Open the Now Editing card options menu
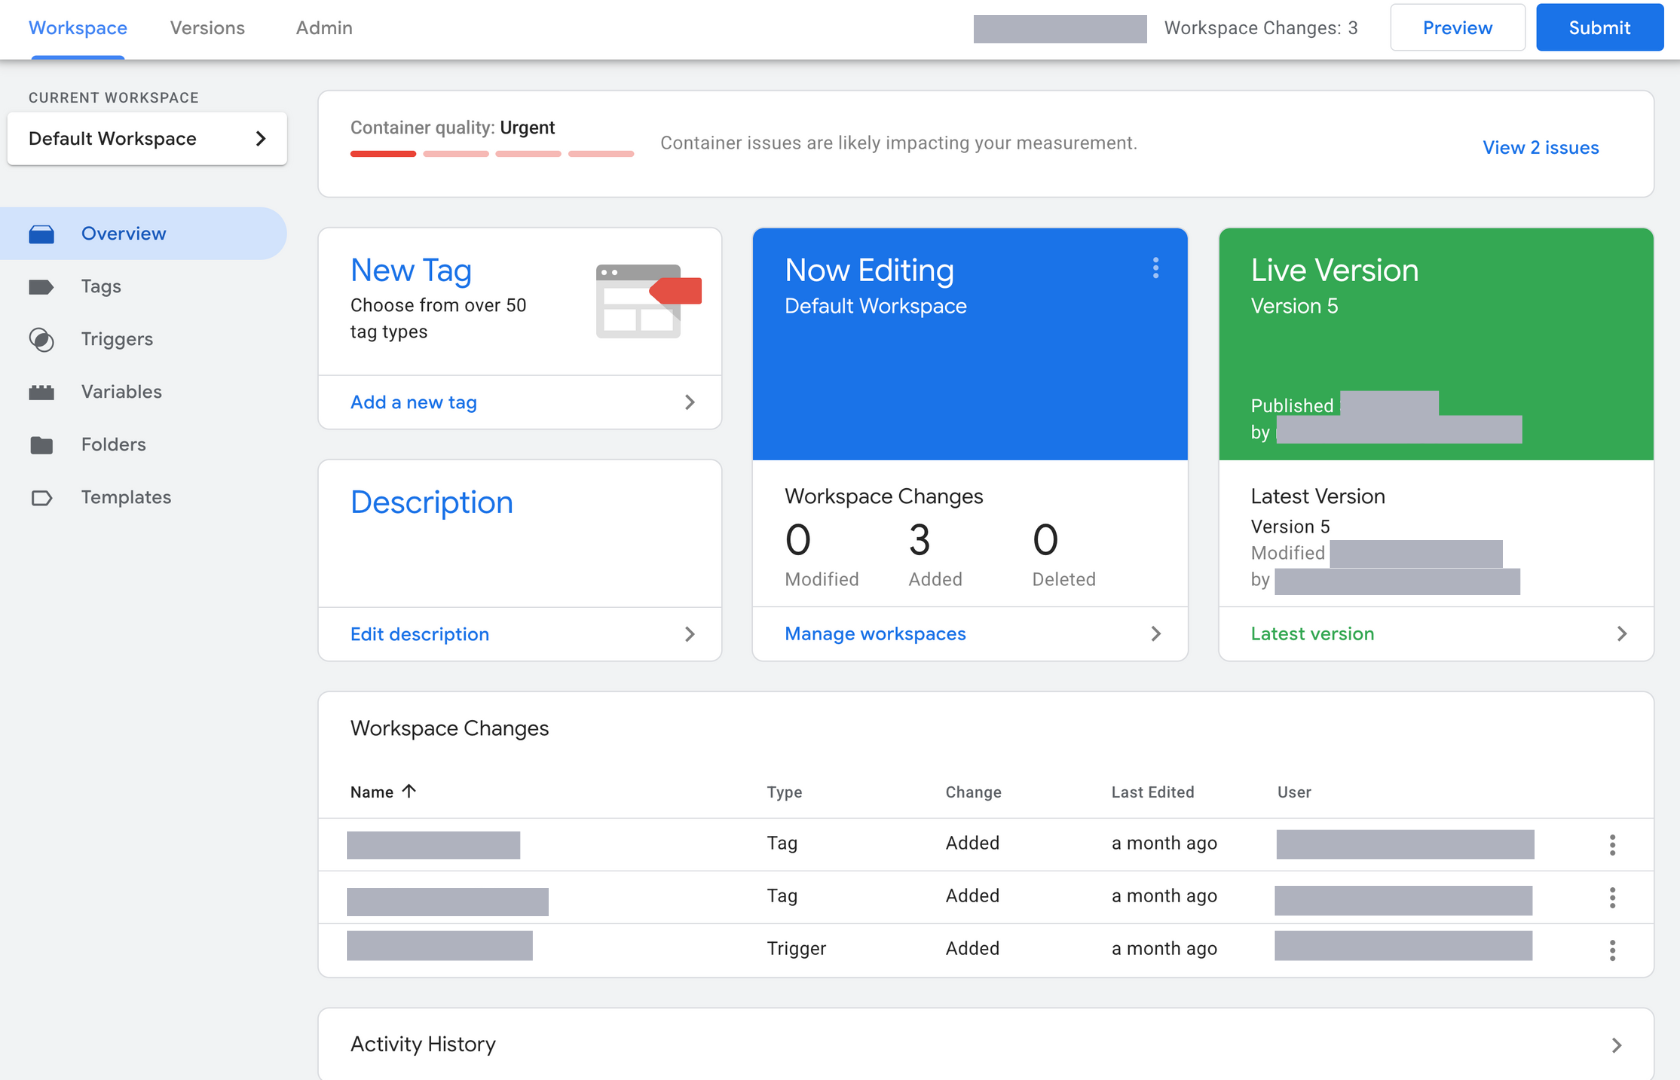The height and width of the screenshot is (1080, 1680). [x=1155, y=268]
